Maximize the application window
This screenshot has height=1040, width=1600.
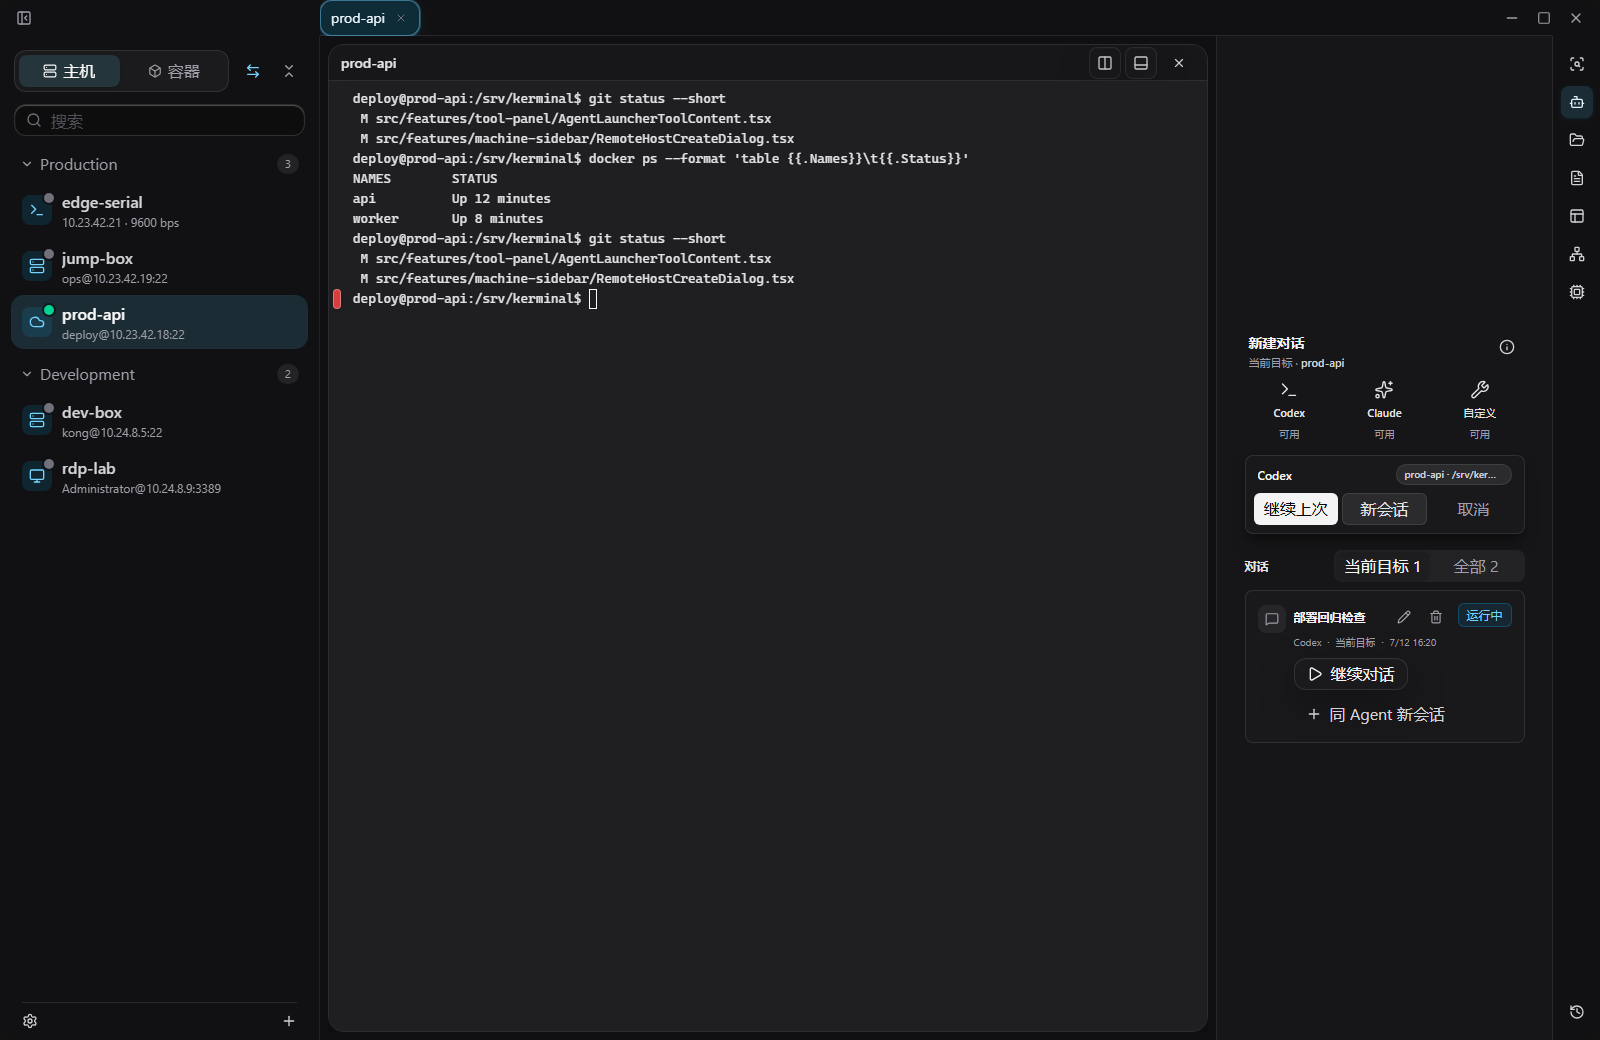(1544, 18)
